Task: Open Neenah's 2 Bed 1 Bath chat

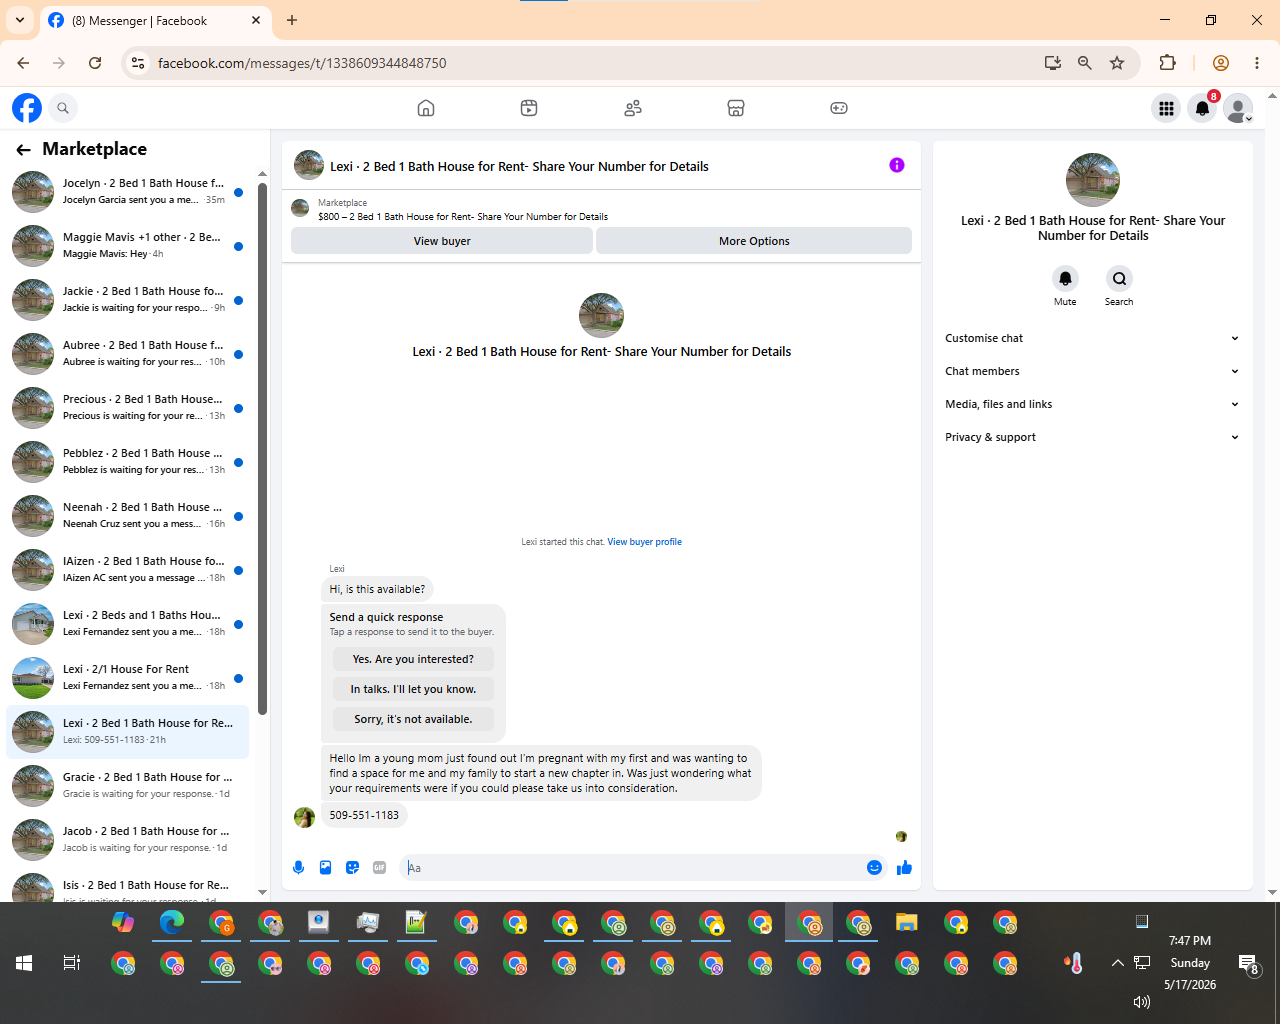Action: tap(127, 516)
